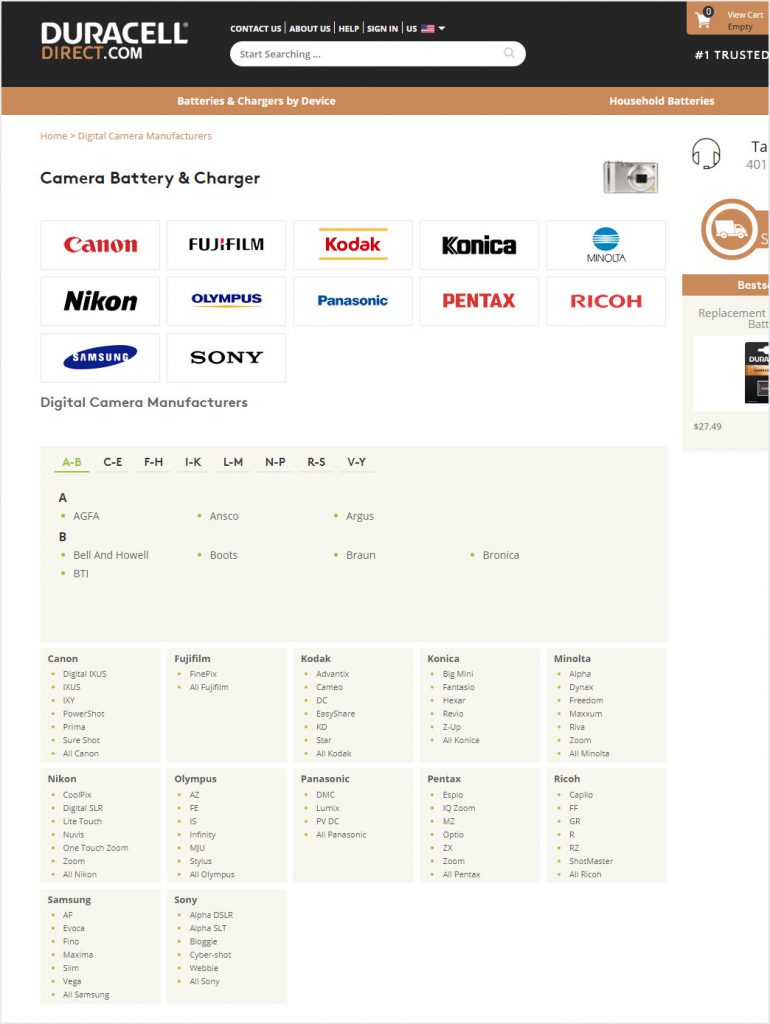The height and width of the screenshot is (1024, 770).
Task: Open All Canon link
Action: click(x=81, y=754)
